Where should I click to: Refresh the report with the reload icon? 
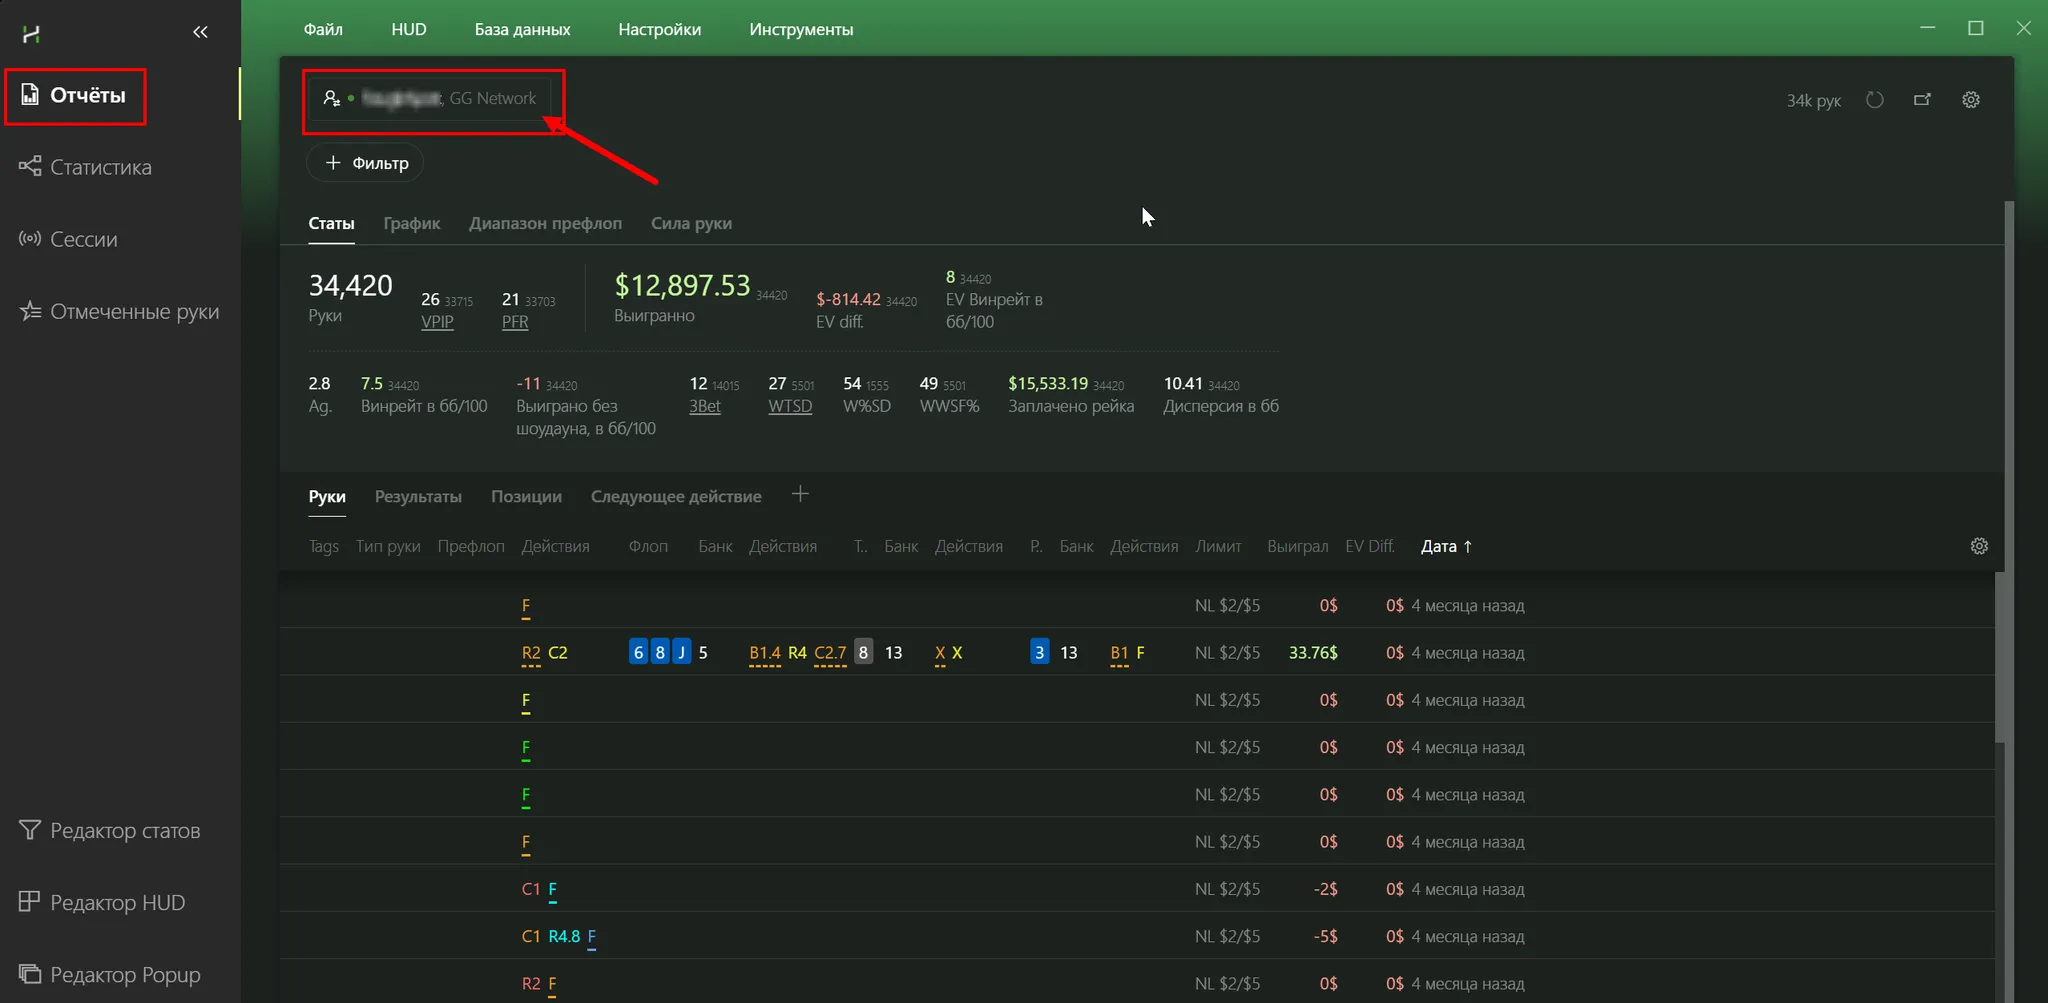tap(1875, 100)
